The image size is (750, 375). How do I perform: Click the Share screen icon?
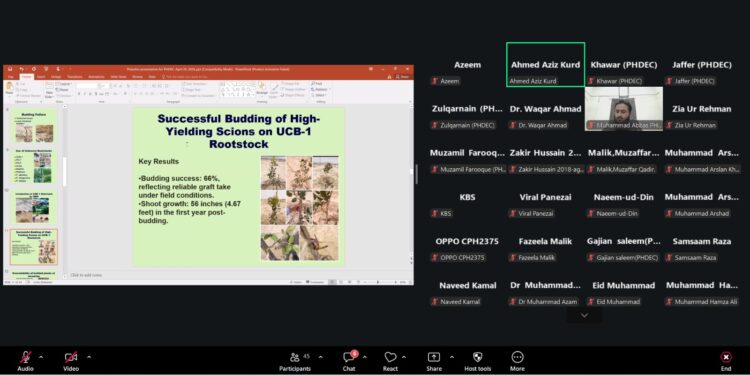click(434, 357)
